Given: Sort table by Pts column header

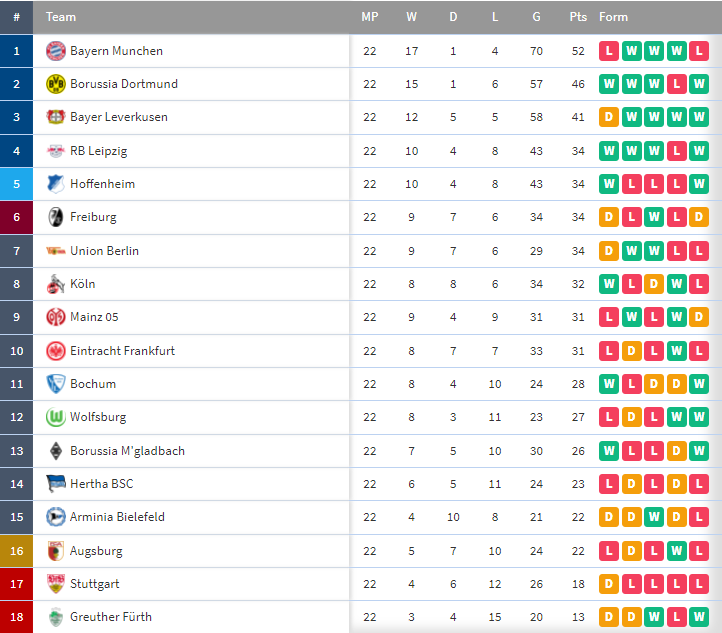Looking at the screenshot, I should (578, 17).
